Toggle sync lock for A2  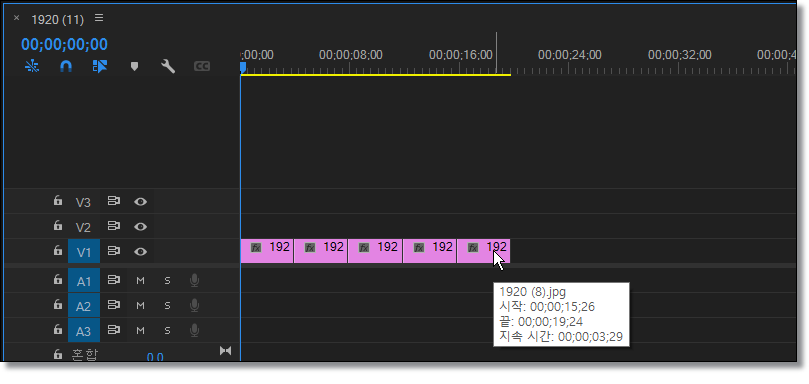coord(114,305)
